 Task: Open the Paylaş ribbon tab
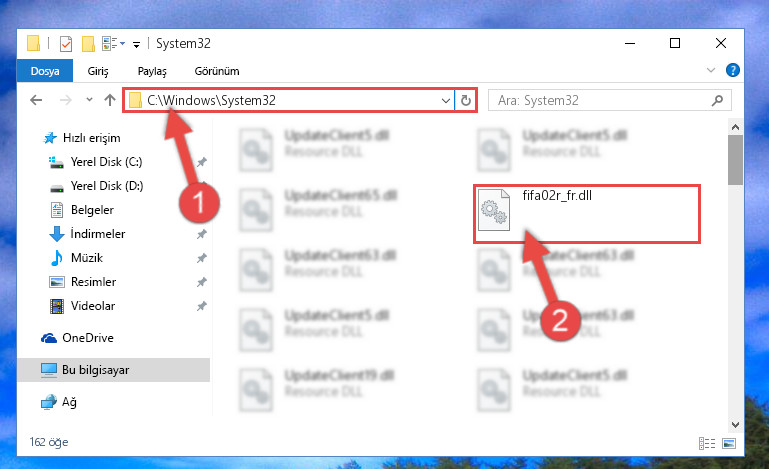pyautogui.click(x=152, y=71)
